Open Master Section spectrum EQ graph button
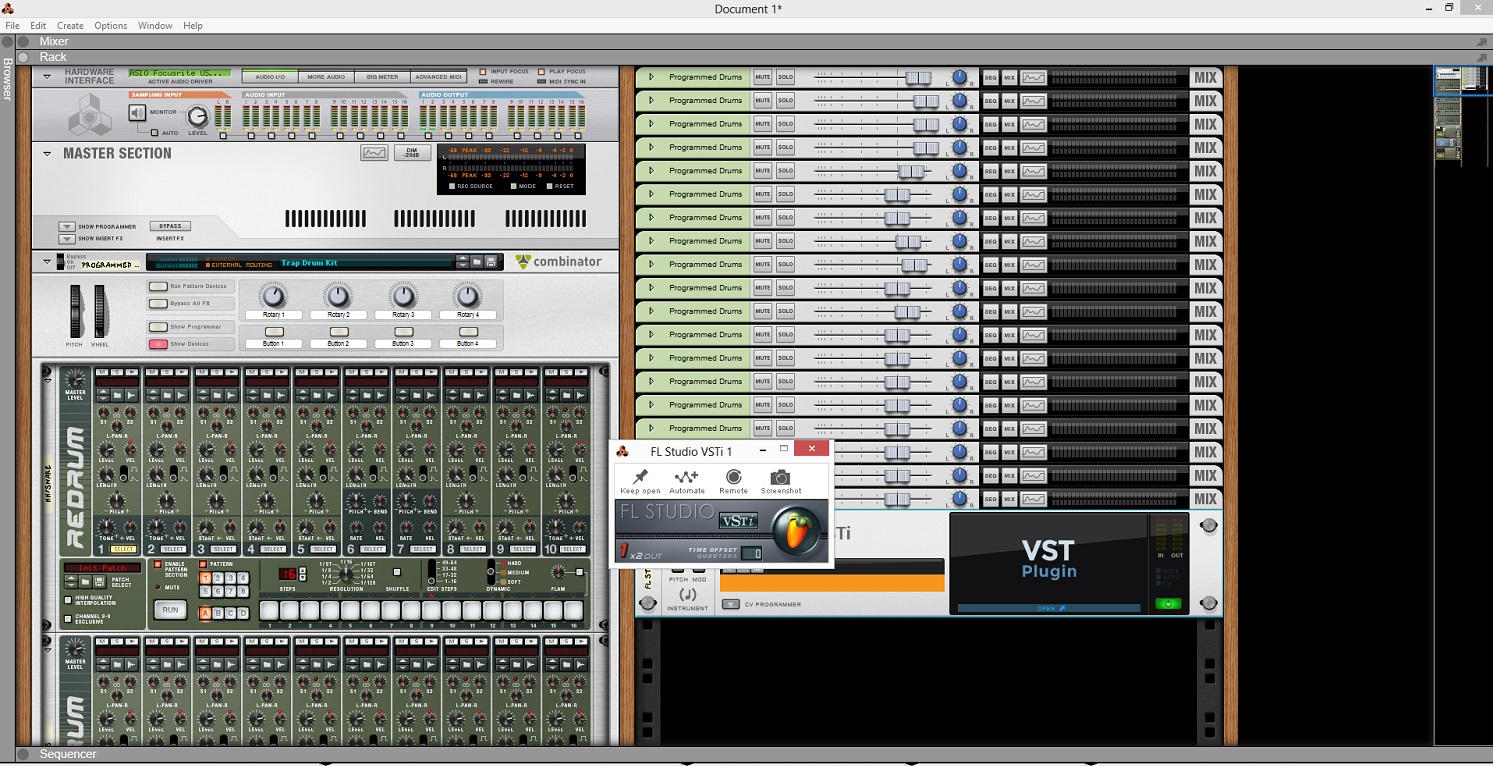 (374, 153)
